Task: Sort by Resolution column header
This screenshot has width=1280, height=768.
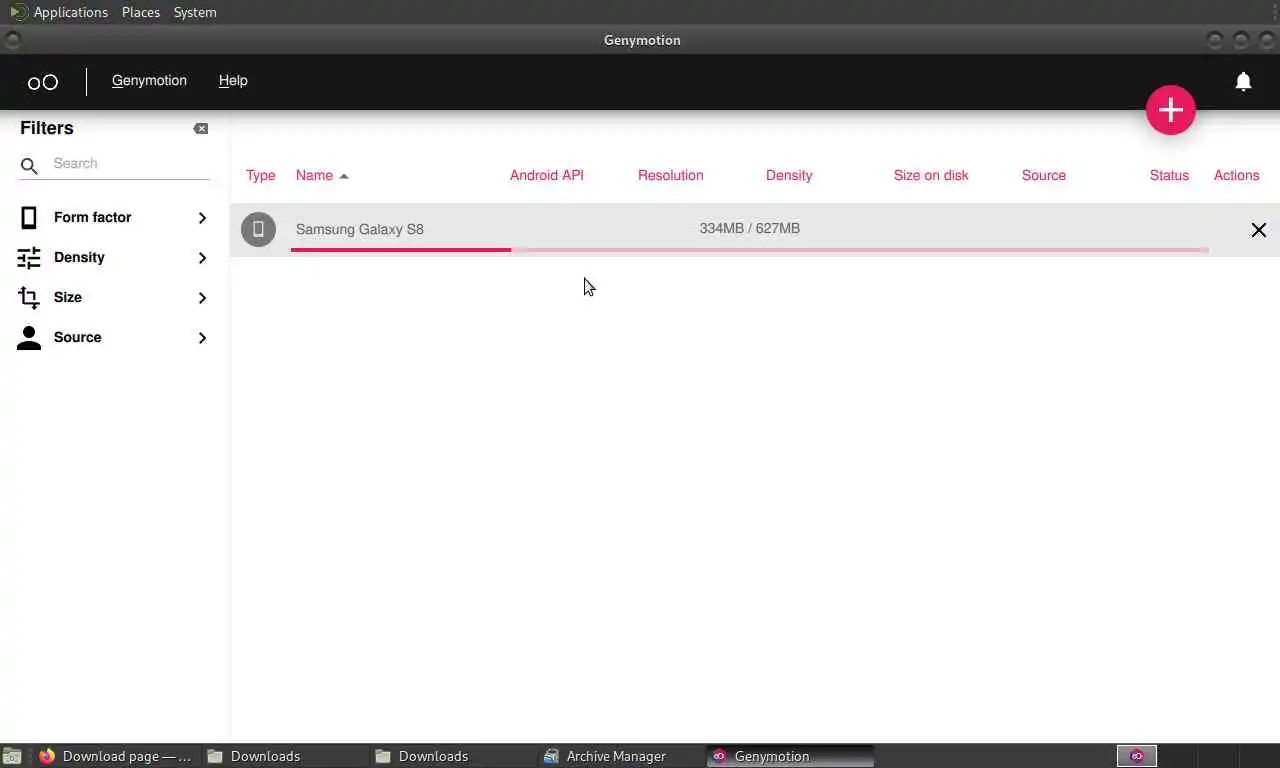Action: (x=671, y=175)
